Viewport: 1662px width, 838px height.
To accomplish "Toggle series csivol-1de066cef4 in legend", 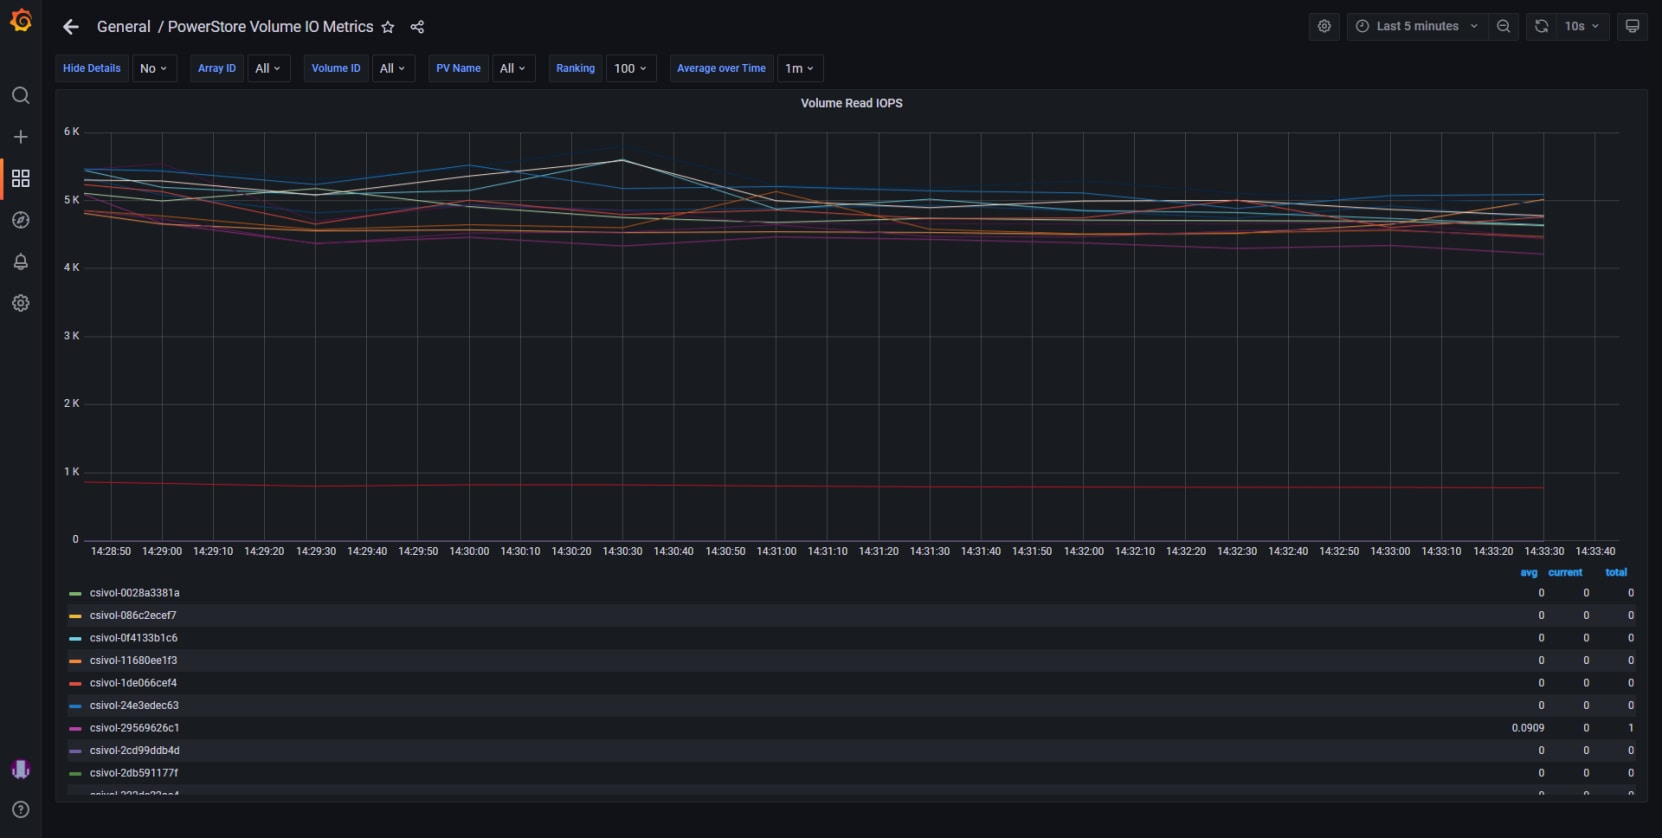I will pos(133,683).
